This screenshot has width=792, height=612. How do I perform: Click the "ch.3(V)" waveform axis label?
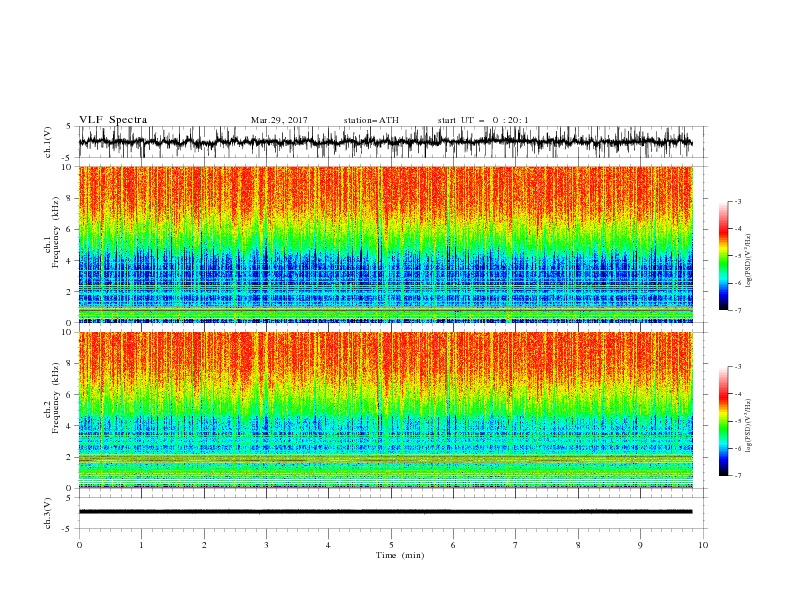point(48,513)
